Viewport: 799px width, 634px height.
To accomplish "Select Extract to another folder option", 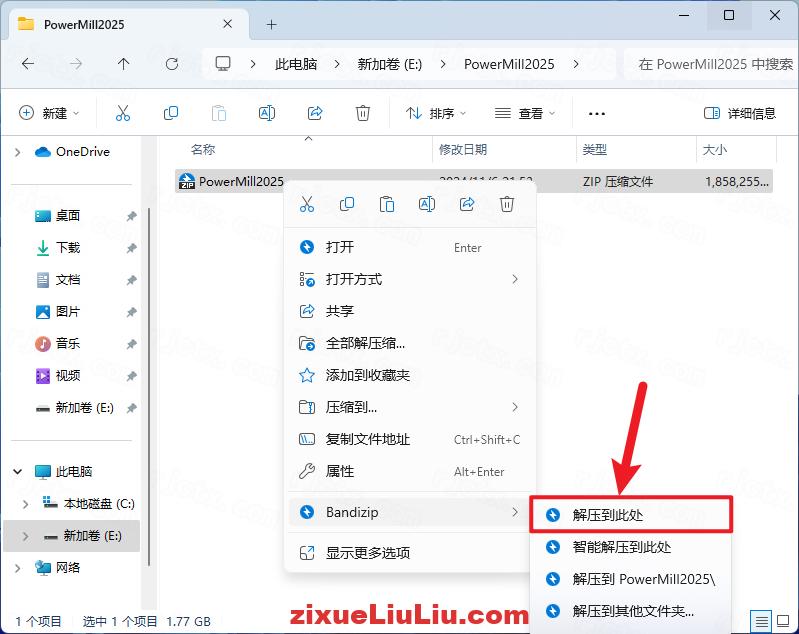I will pos(631,611).
